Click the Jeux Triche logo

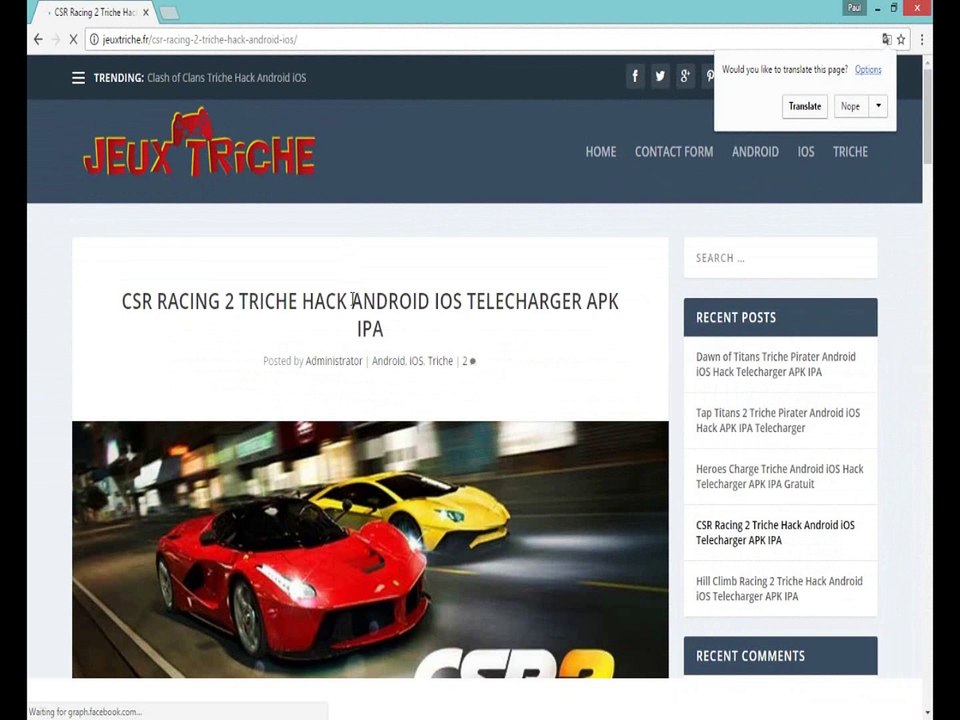[200, 143]
